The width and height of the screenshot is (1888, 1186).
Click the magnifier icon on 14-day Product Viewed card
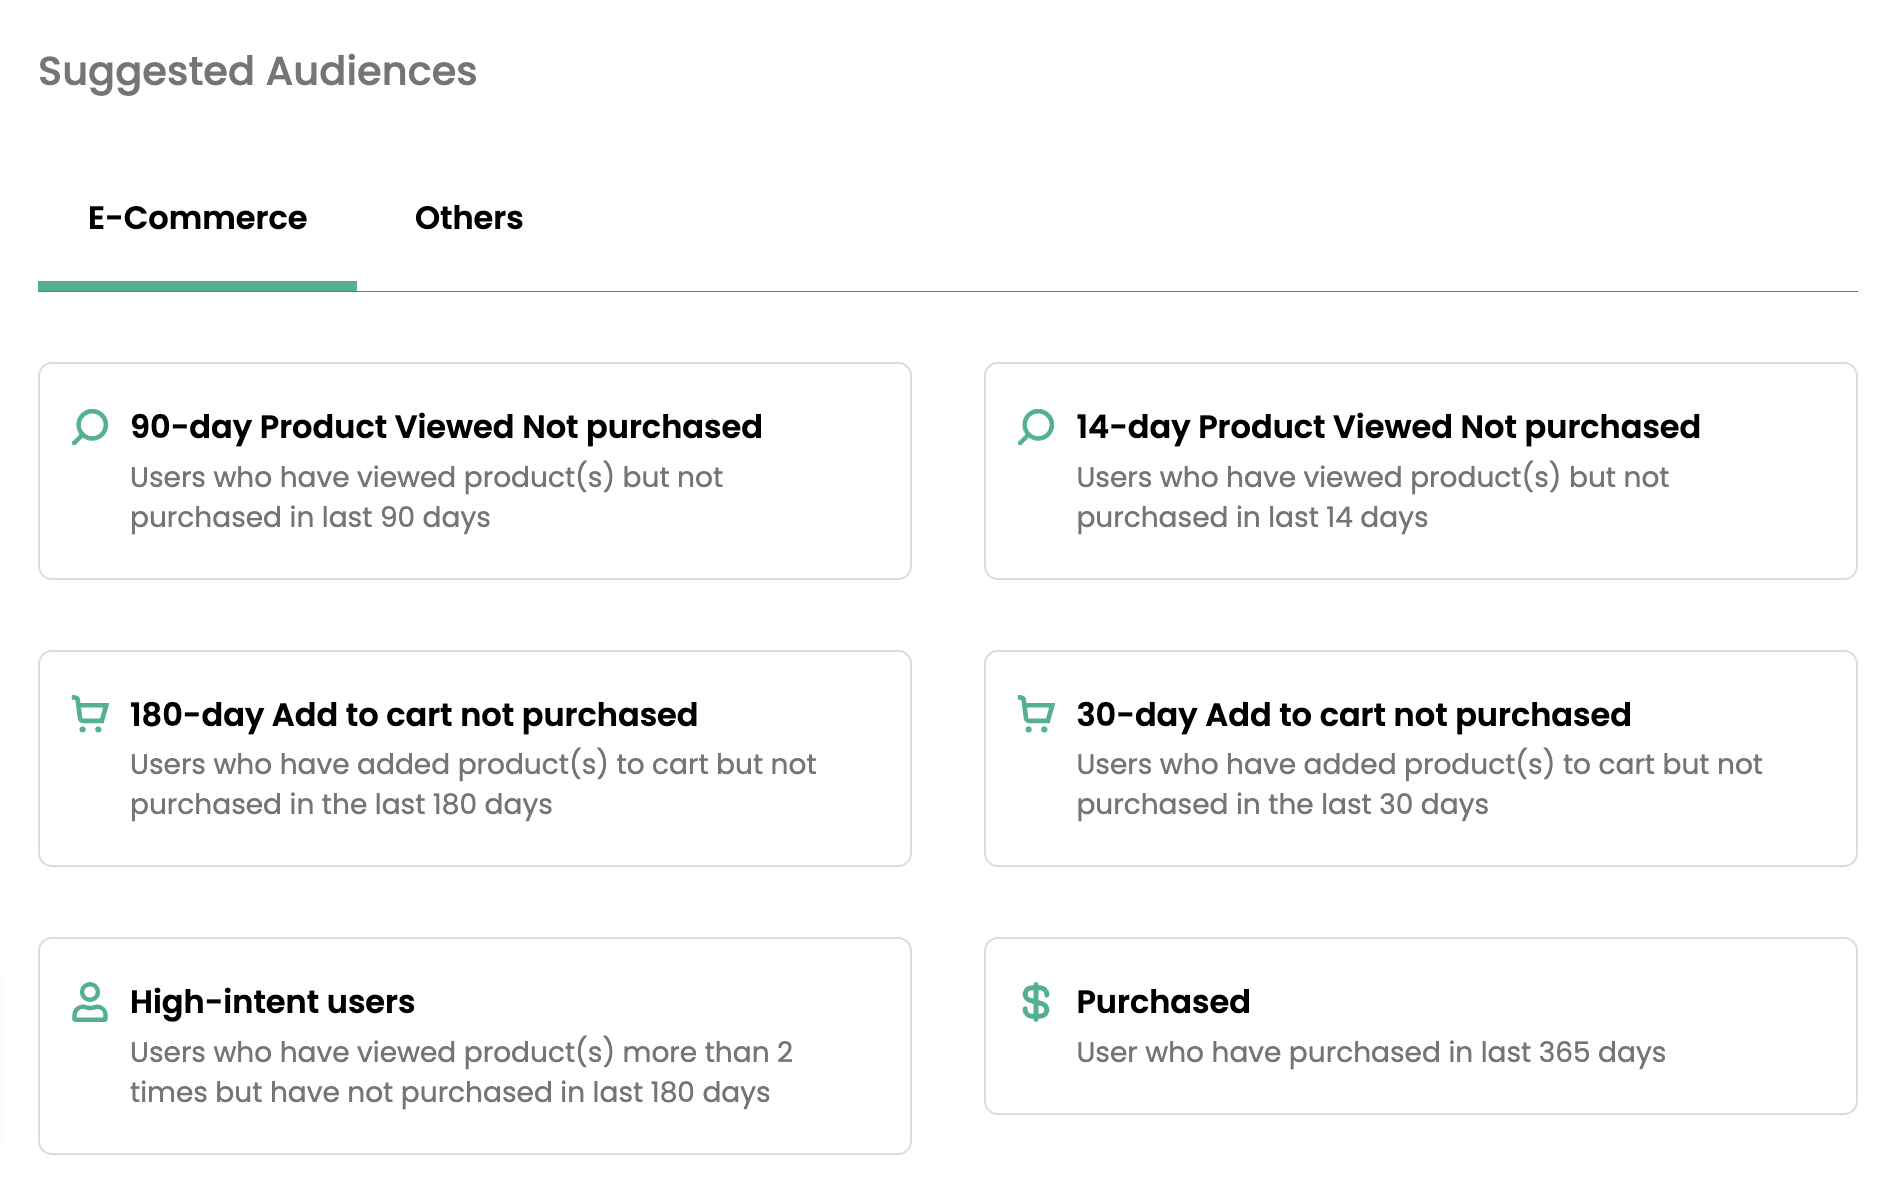(1035, 426)
